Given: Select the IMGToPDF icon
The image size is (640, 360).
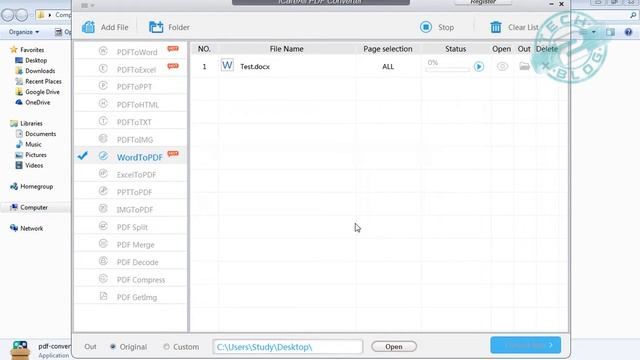Looking at the screenshot, I should coord(103,209).
